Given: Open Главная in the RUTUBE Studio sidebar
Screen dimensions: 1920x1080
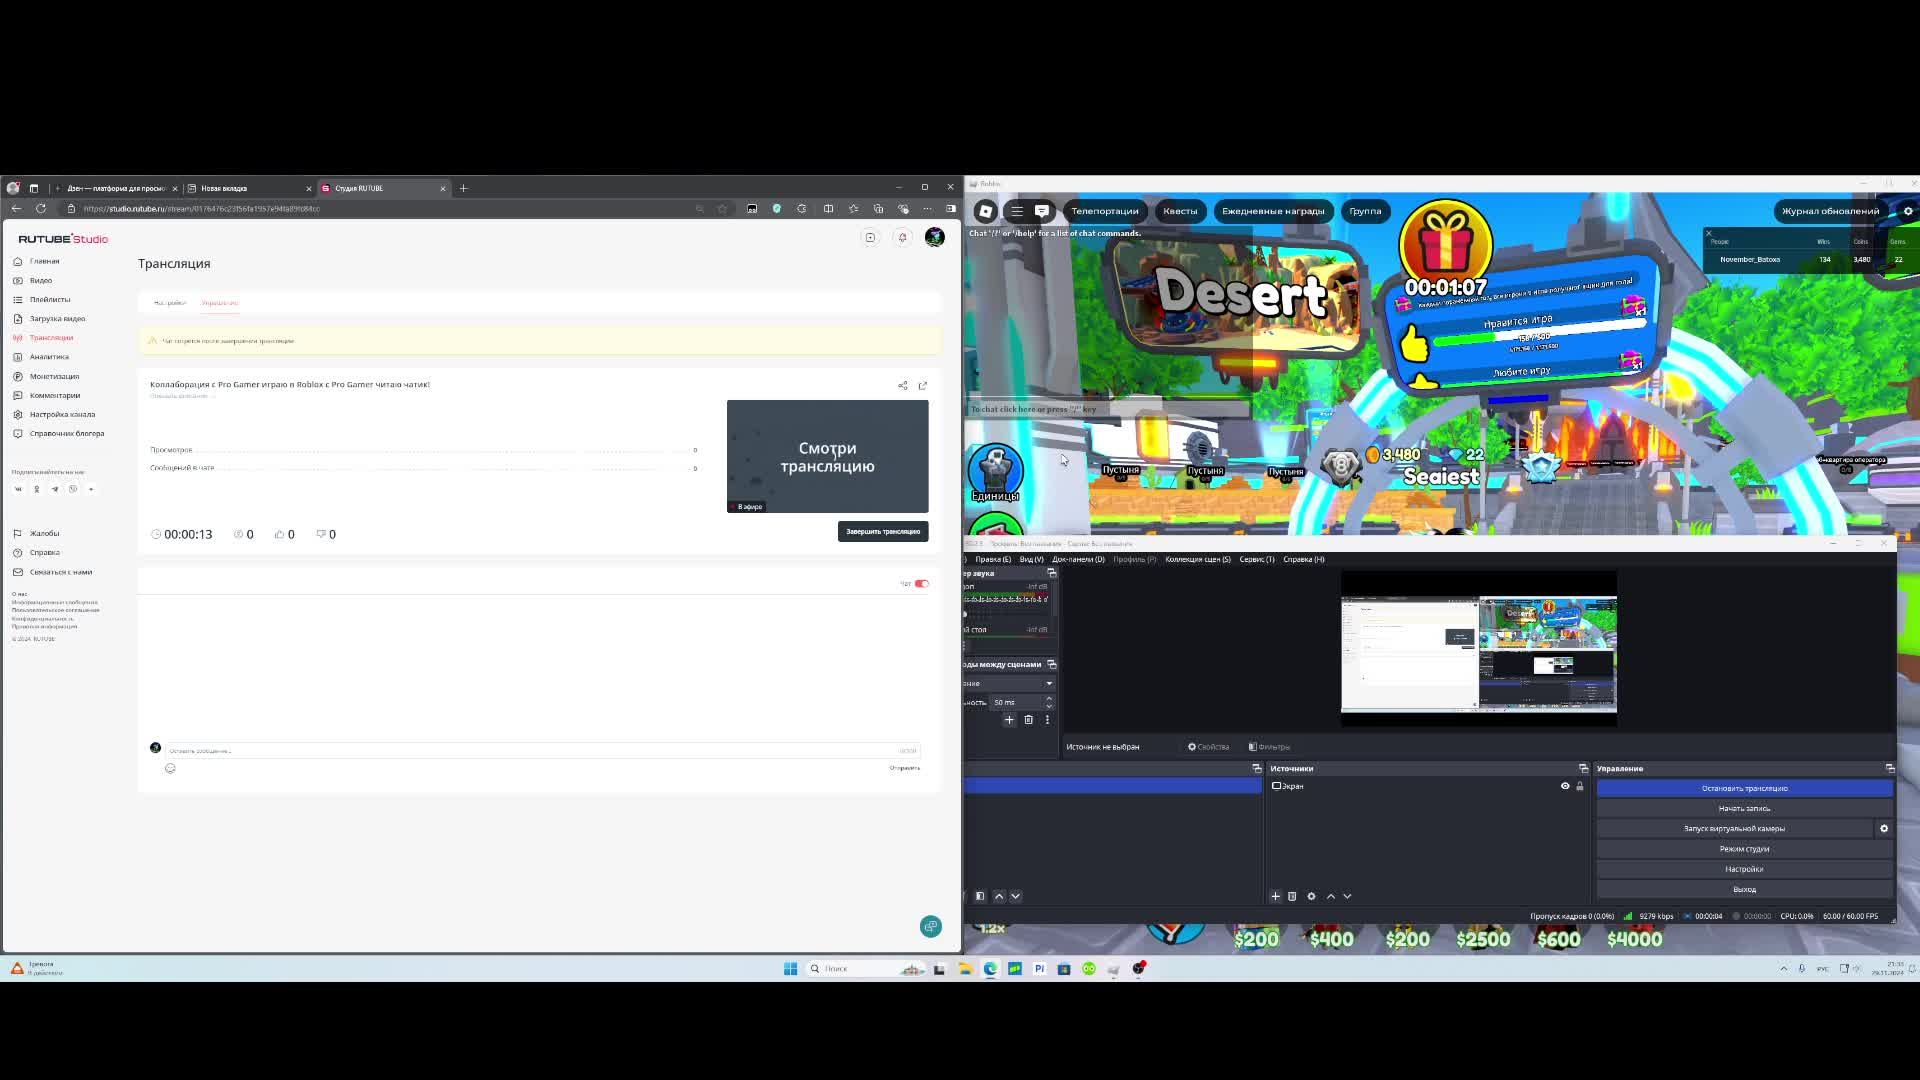Looking at the screenshot, I should (x=44, y=261).
